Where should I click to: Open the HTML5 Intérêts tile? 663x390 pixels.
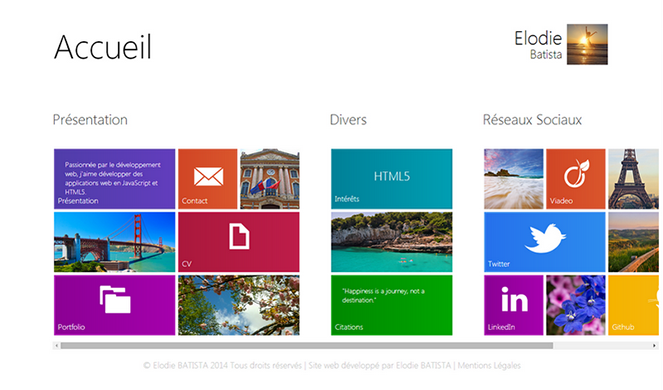point(392,179)
